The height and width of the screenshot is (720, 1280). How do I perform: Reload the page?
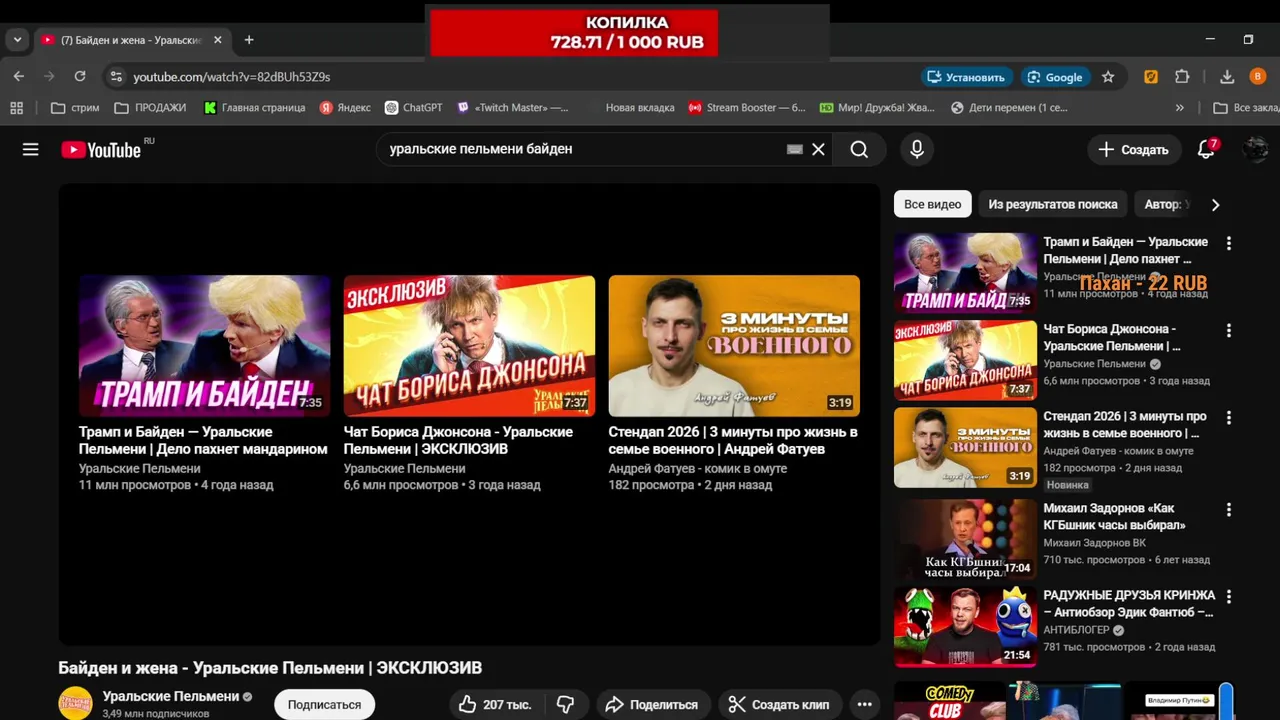(x=80, y=77)
